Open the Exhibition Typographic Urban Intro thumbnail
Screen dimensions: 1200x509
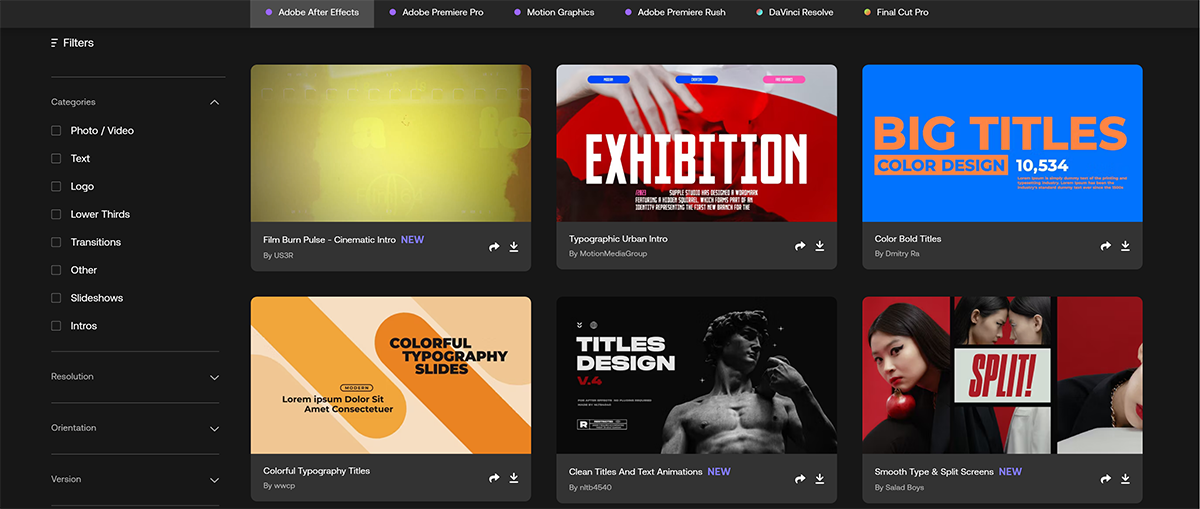697,143
